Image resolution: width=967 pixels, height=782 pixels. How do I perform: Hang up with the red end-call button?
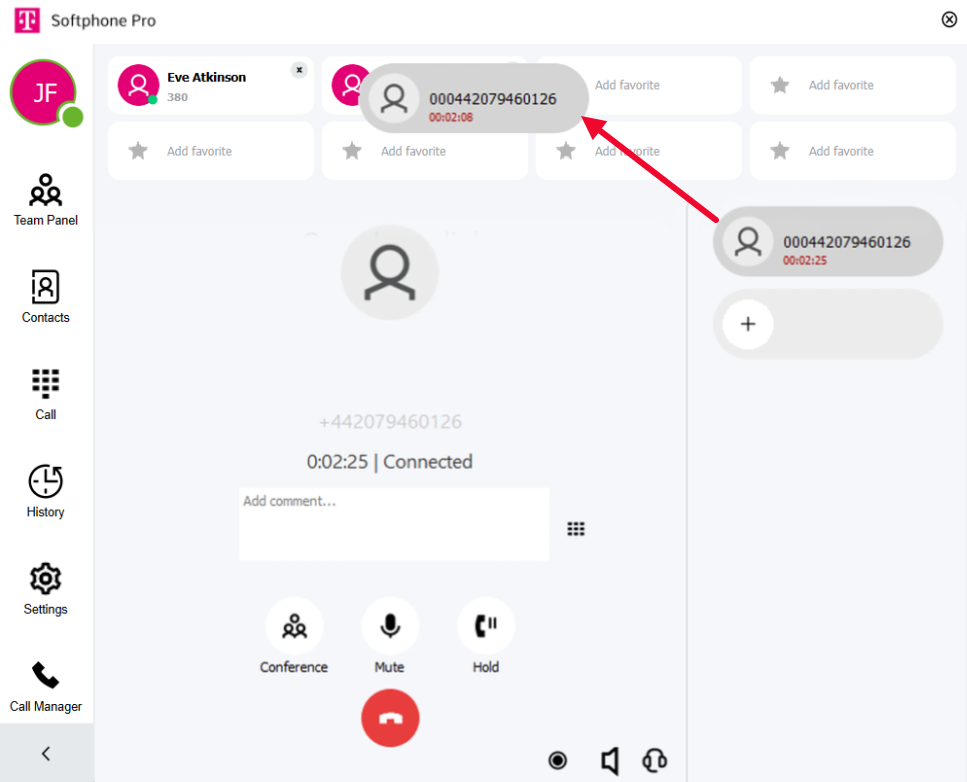coord(390,718)
